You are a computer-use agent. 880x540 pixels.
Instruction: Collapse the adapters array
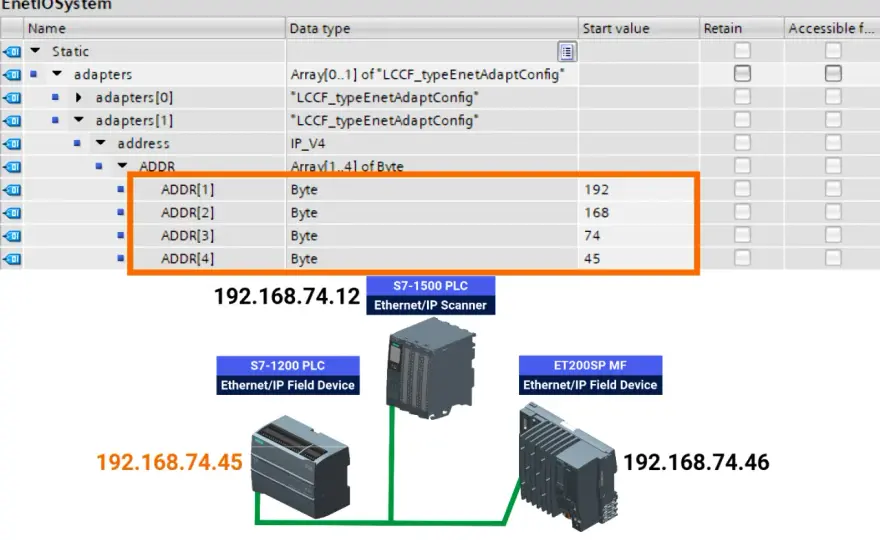point(57,74)
